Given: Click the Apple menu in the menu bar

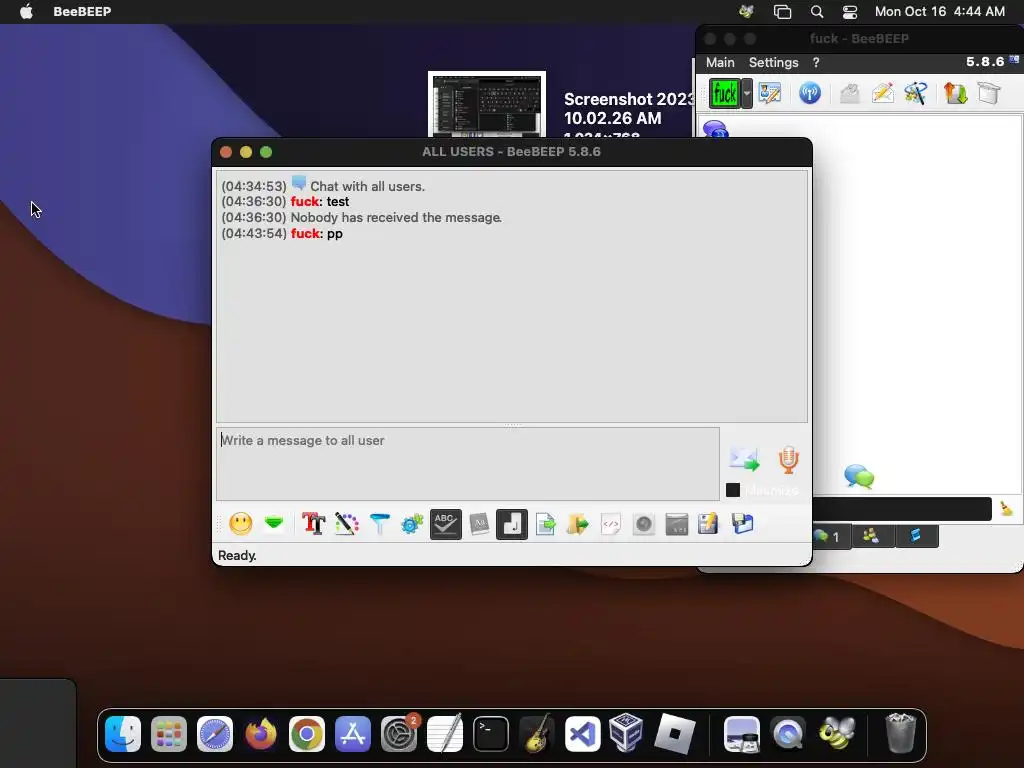Looking at the screenshot, I should [x=26, y=11].
